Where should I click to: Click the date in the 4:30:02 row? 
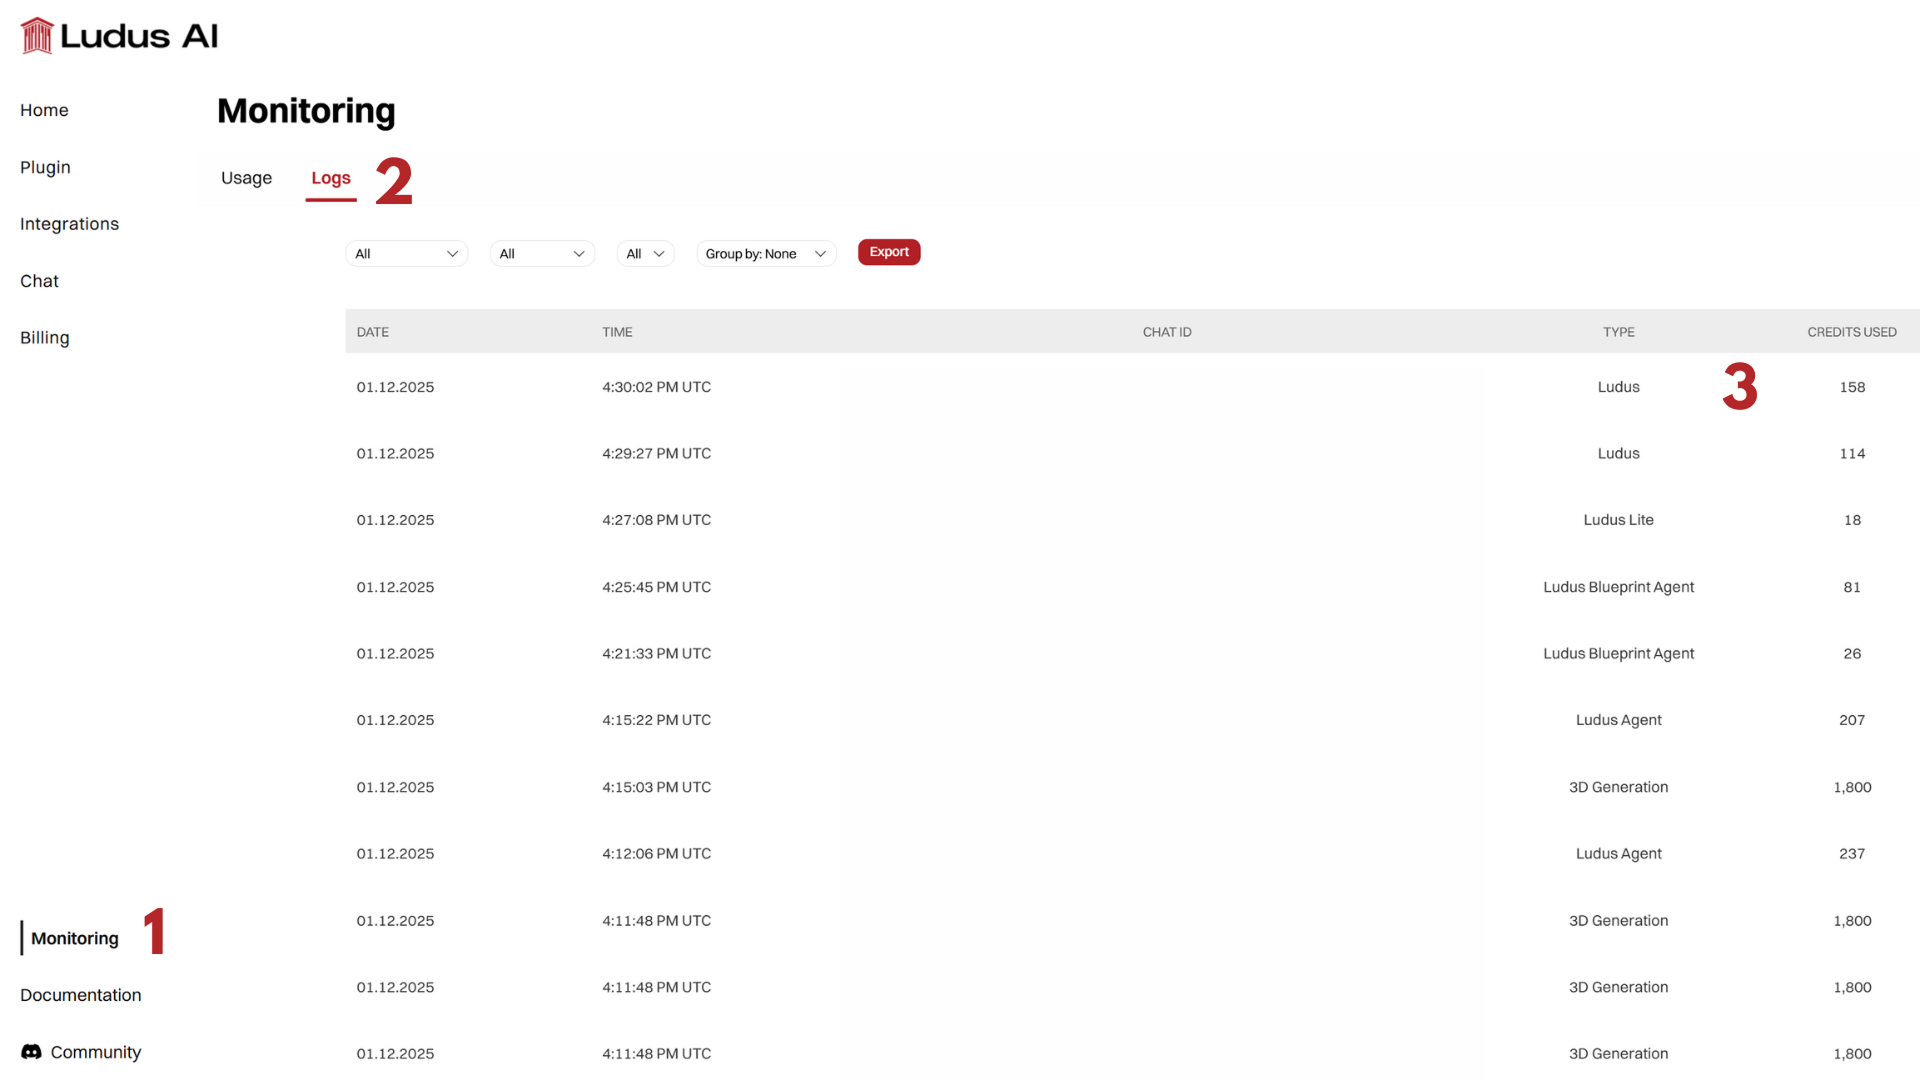(x=395, y=387)
